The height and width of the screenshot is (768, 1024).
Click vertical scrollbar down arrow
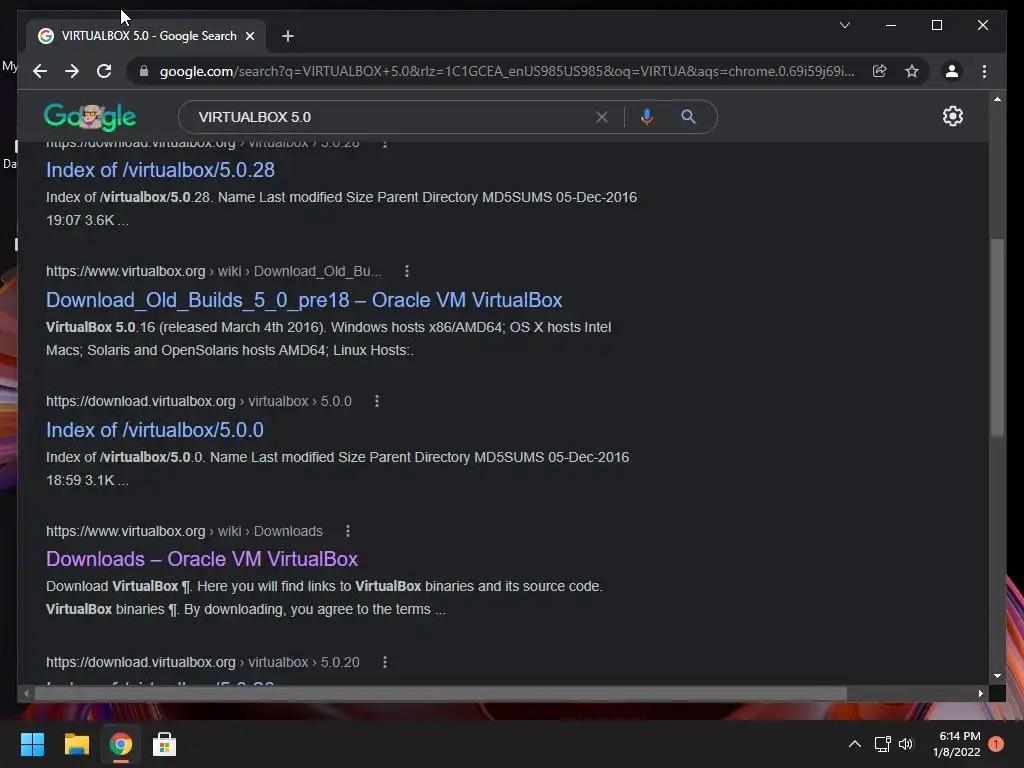coord(997,676)
